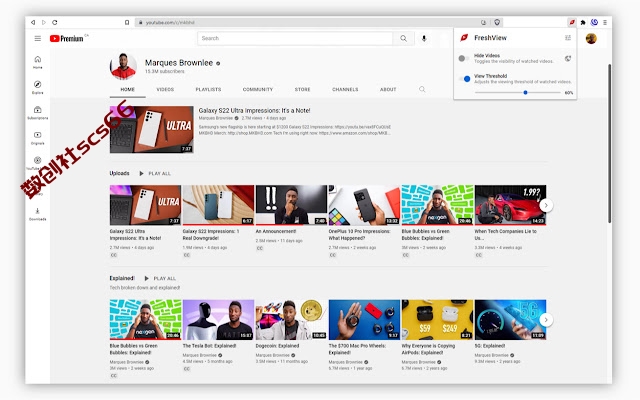The height and width of the screenshot is (400, 640).
Task: Open An Announcement video thumbnail
Action: [291, 205]
